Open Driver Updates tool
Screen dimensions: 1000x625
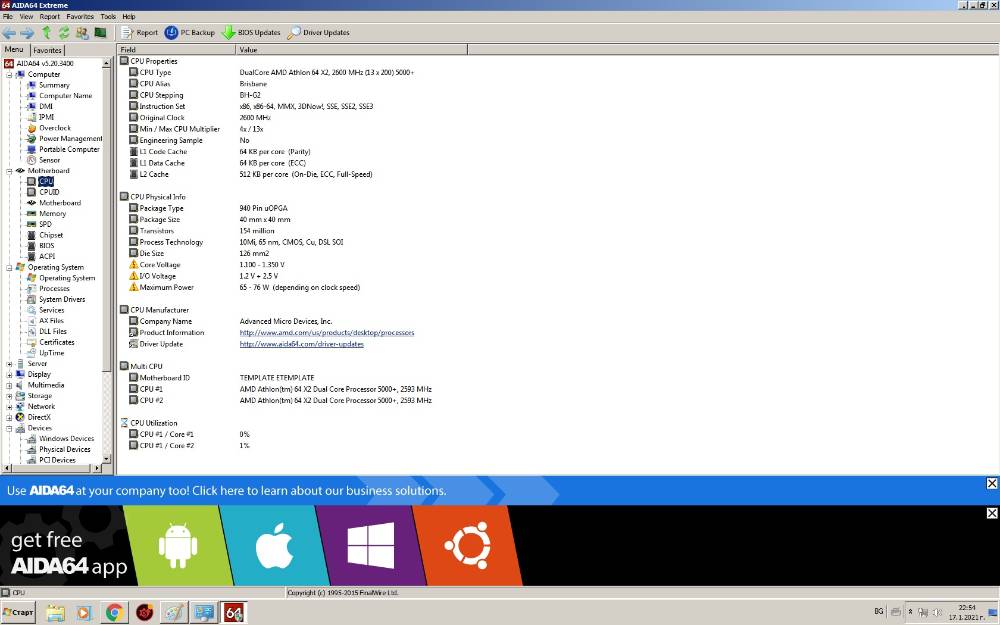(x=318, y=33)
